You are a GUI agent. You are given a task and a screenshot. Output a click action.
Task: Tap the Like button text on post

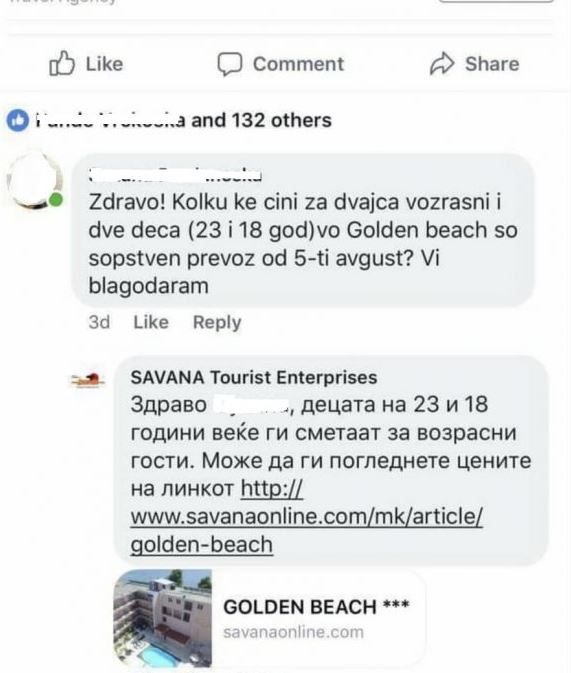click(x=104, y=64)
